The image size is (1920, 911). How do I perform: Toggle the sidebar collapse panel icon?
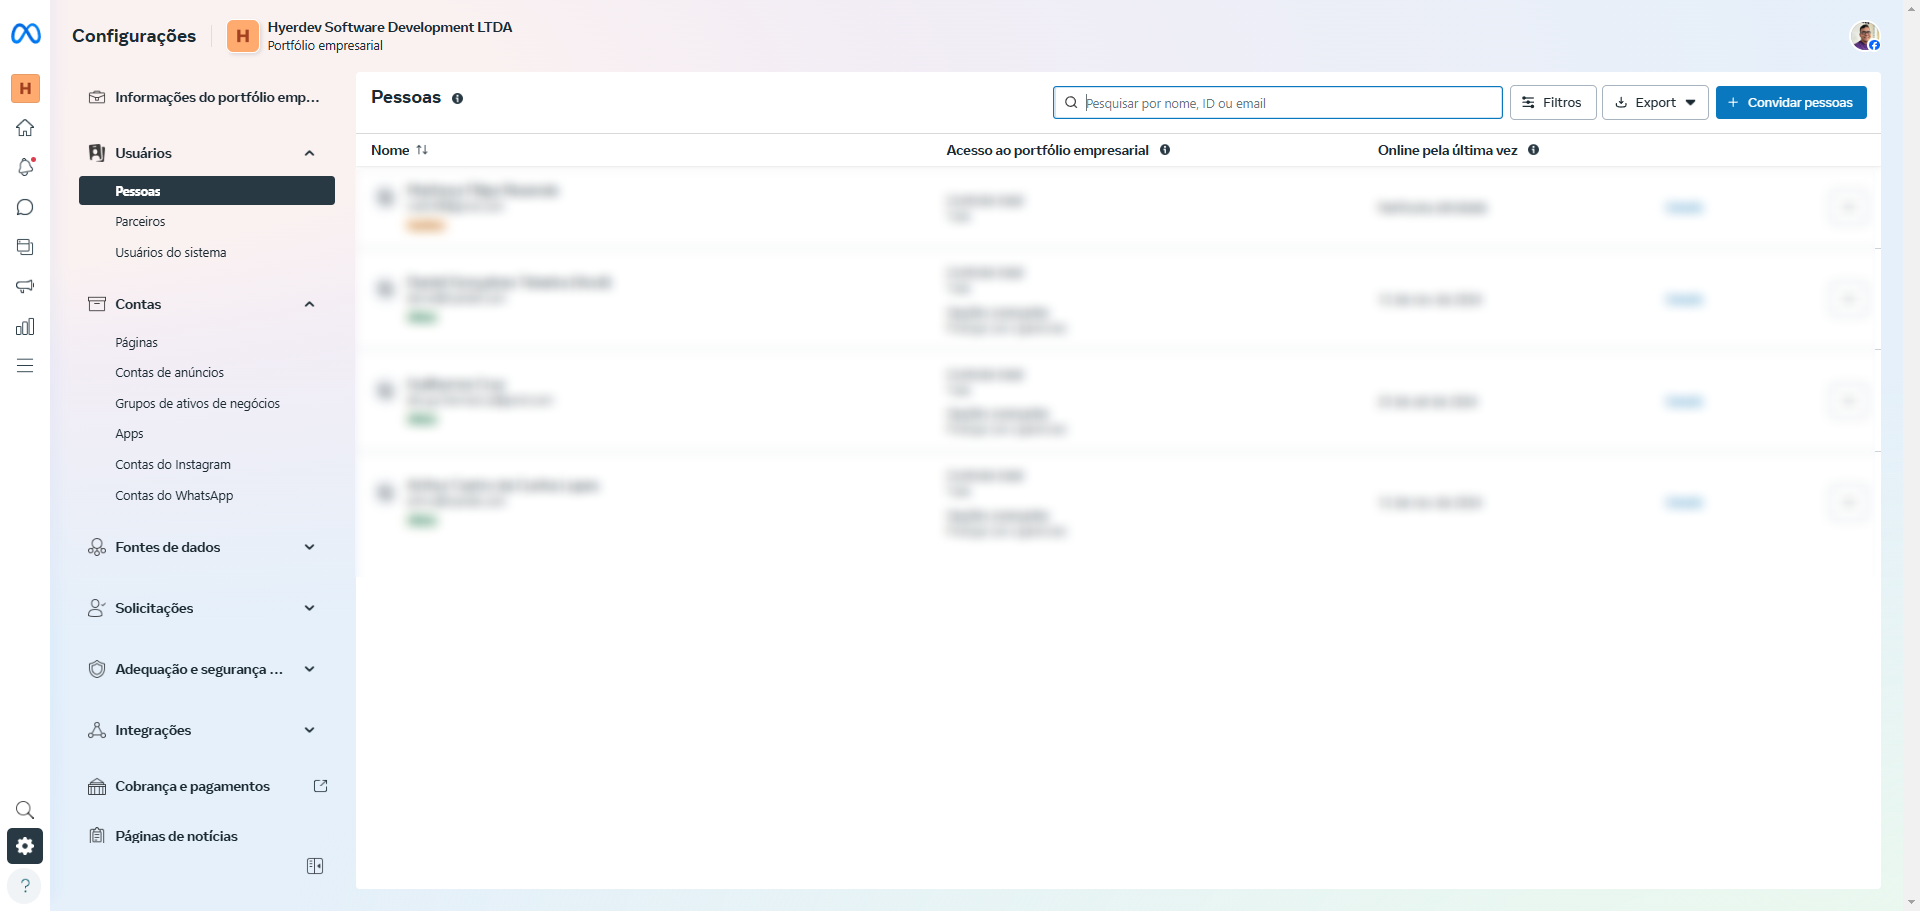[x=315, y=866]
